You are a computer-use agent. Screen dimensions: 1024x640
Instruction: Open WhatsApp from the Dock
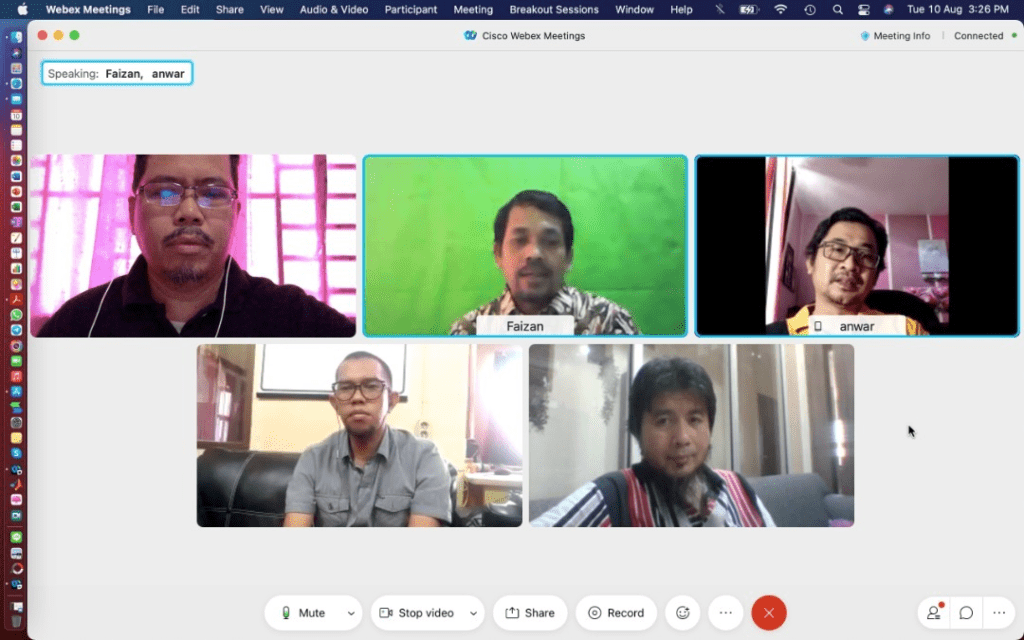point(16,315)
